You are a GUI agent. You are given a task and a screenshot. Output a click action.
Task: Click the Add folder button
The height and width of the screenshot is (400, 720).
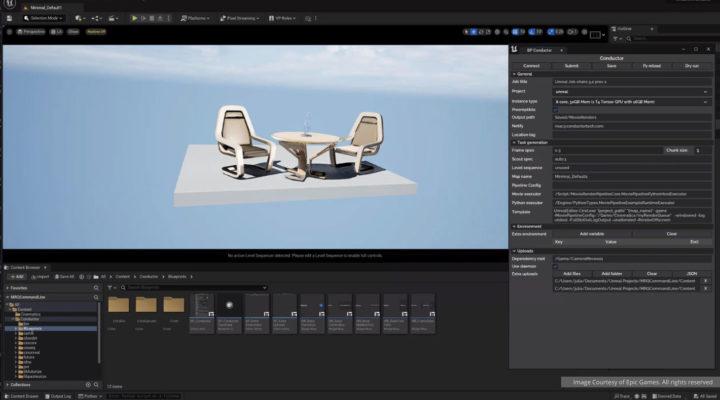point(612,274)
